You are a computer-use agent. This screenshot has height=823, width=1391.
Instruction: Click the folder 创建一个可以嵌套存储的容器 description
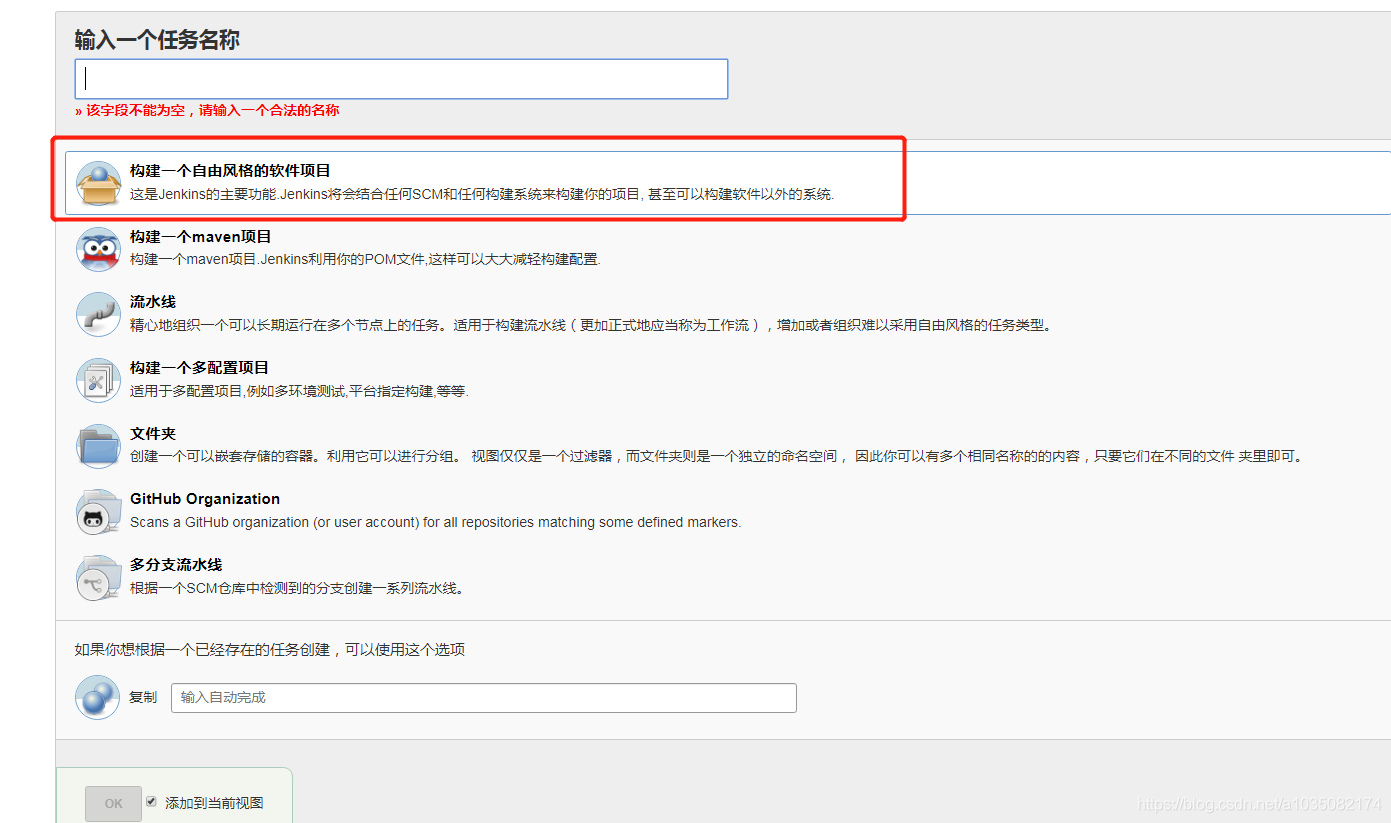click(x=717, y=456)
